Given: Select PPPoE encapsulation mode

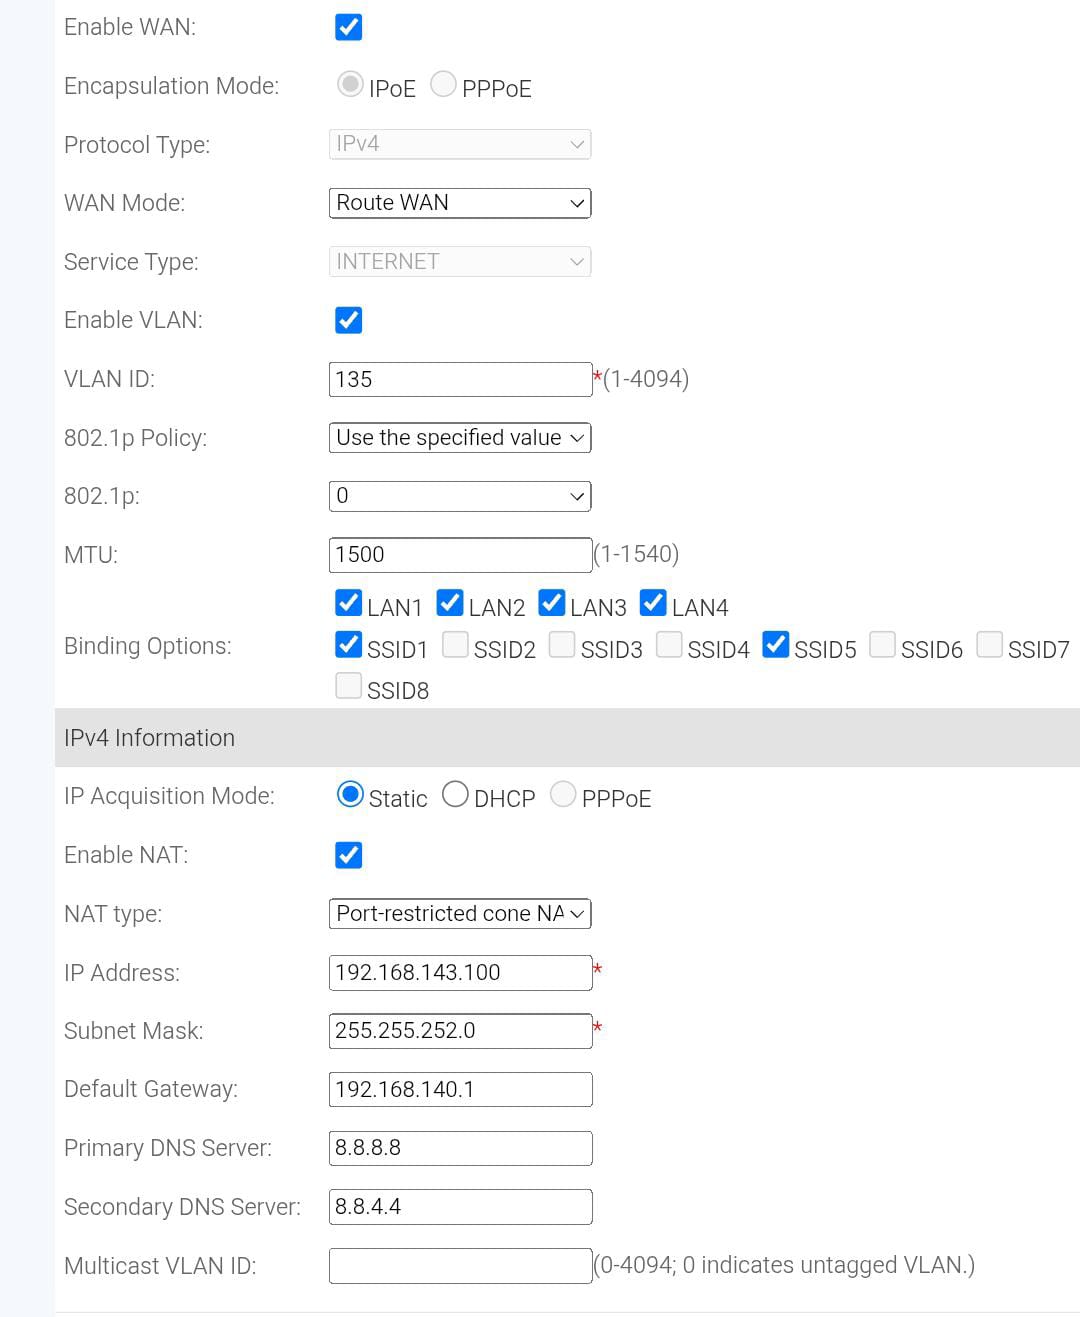Looking at the screenshot, I should pos(443,84).
